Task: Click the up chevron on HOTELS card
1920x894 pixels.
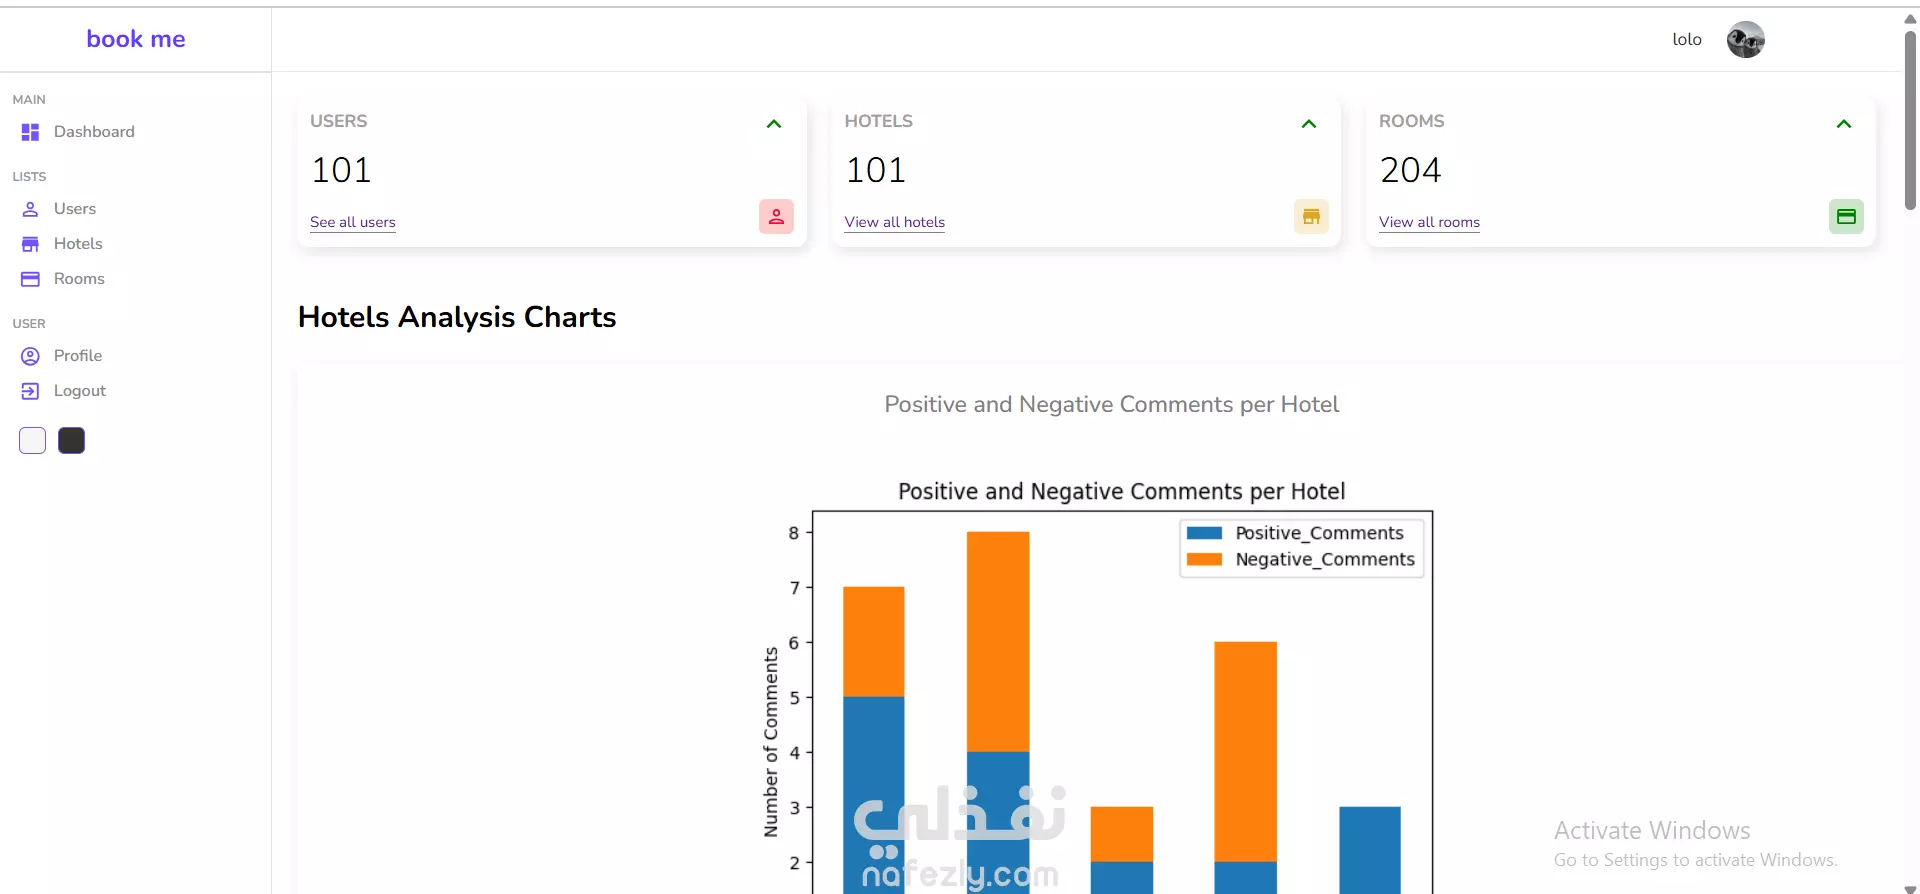Action: pyautogui.click(x=1309, y=124)
